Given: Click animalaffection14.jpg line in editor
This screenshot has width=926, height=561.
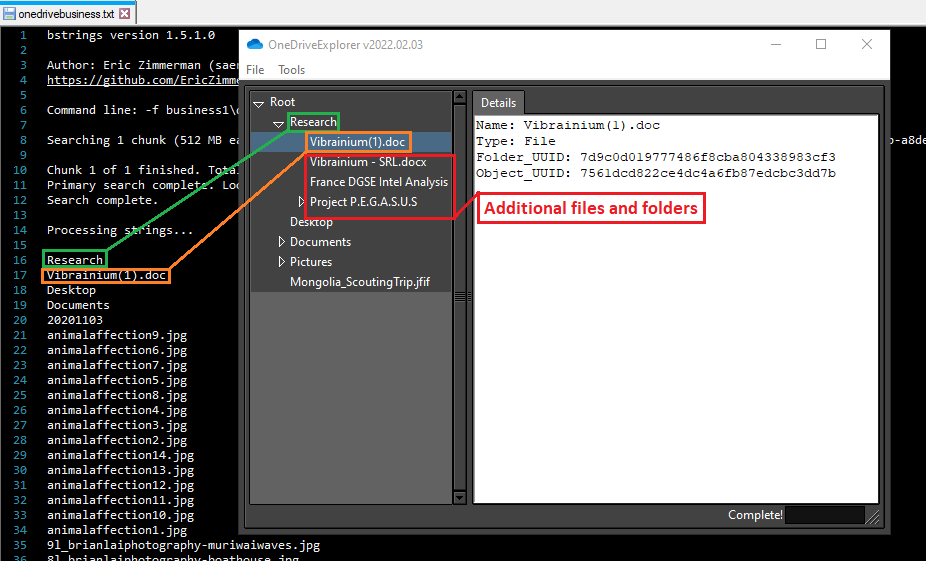Looking at the screenshot, I should (x=120, y=455).
